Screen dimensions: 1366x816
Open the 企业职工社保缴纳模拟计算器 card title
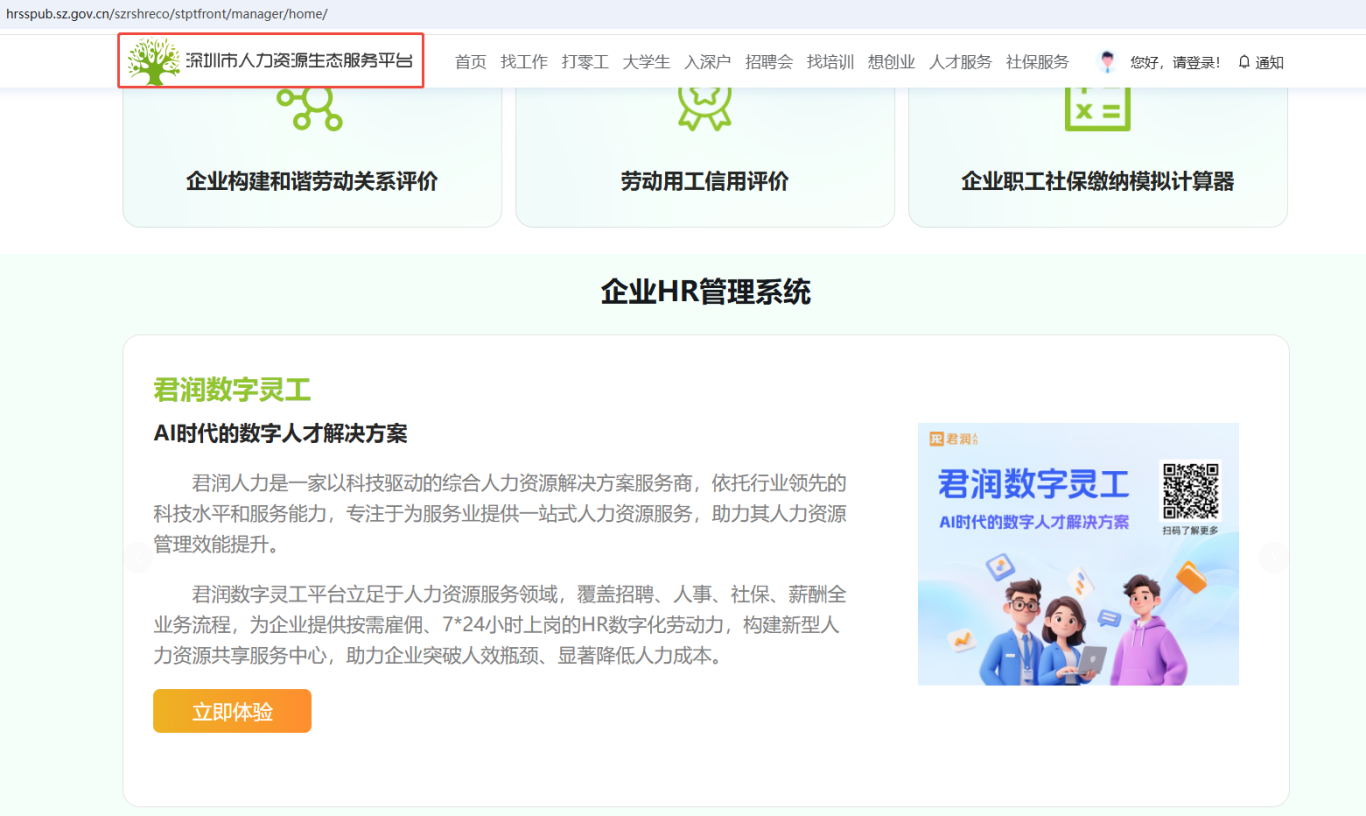(1097, 181)
